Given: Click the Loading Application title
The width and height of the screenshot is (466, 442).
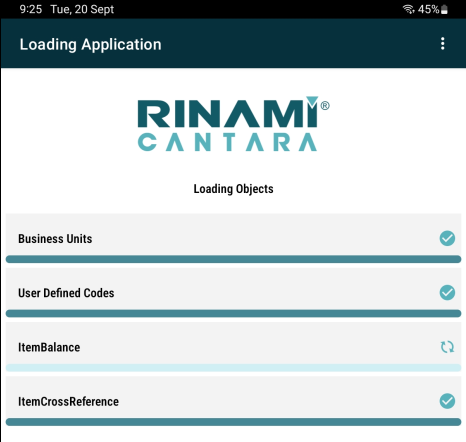Looking at the screenshot, I should pyautogui.click(x=90, y=44).
